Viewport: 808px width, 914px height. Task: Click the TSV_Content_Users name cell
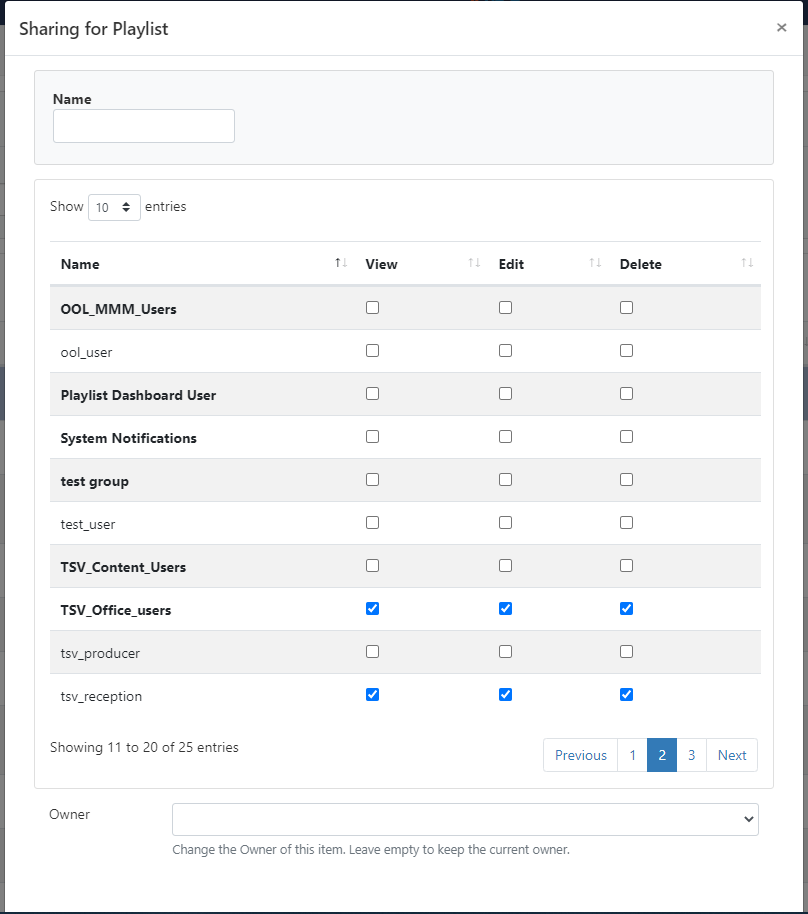tap(123, 567)
